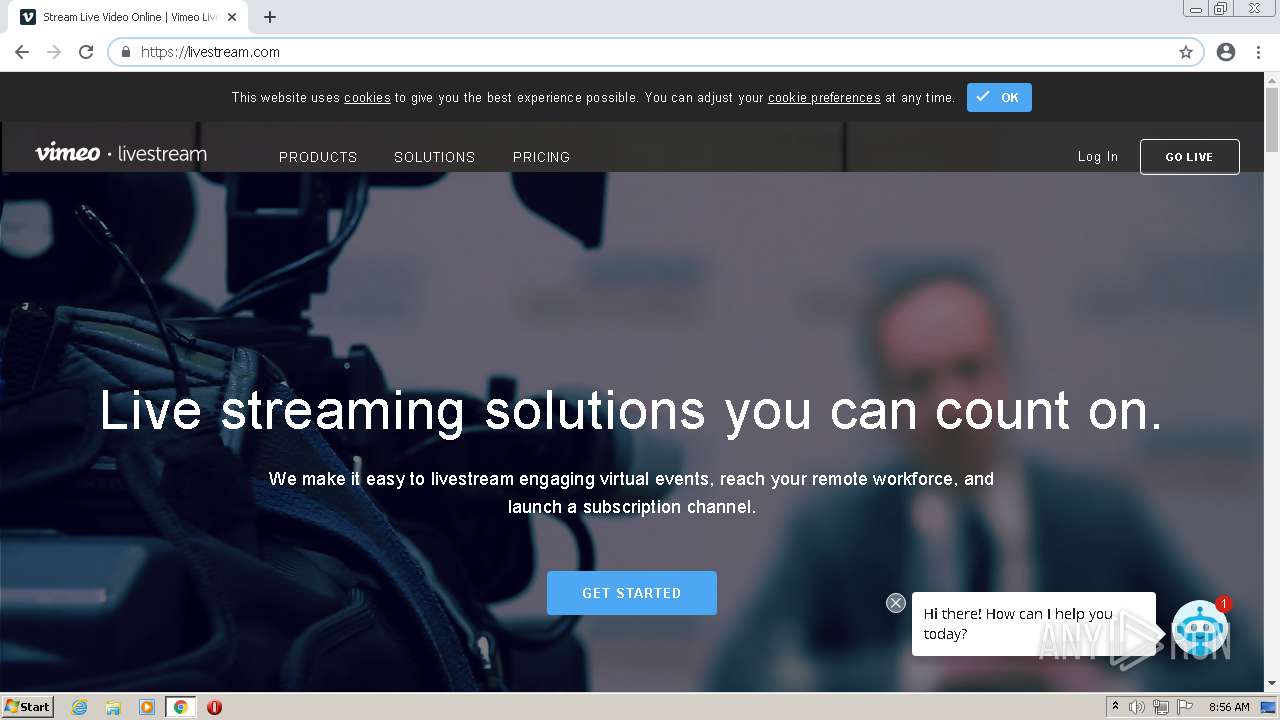The image size is (1280, 720).
Task: Launch Internet Explorer from the taskbar
Action: 80,707
